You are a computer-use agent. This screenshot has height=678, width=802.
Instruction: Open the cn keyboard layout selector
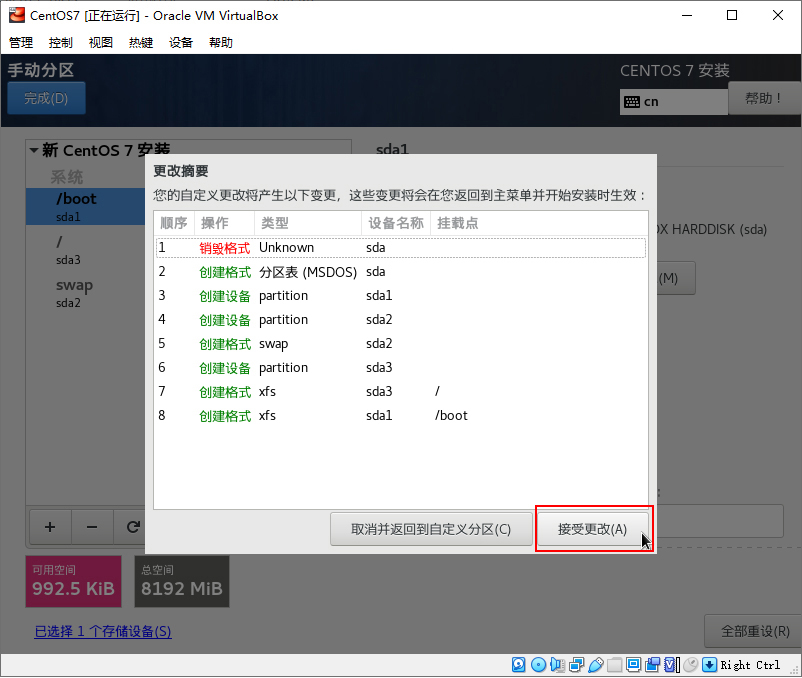(673, 102)
